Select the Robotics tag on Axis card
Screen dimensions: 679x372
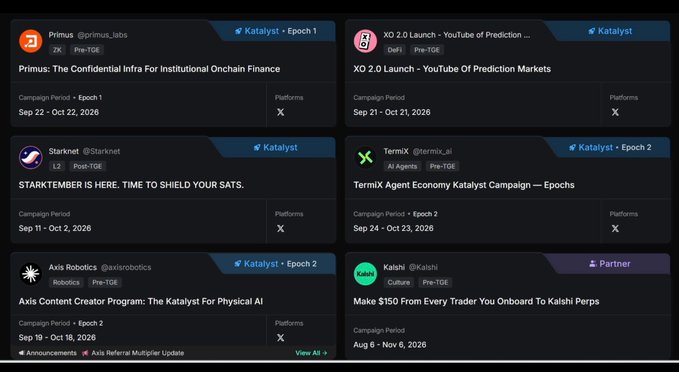66,282
